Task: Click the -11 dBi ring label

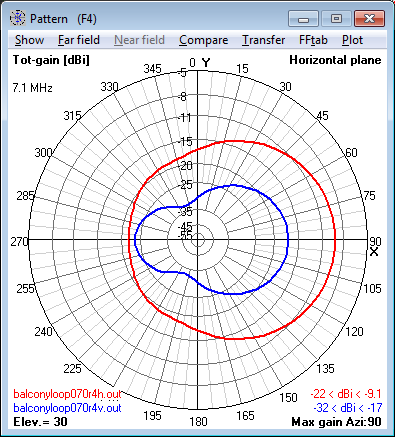Action: coord(184,117)
